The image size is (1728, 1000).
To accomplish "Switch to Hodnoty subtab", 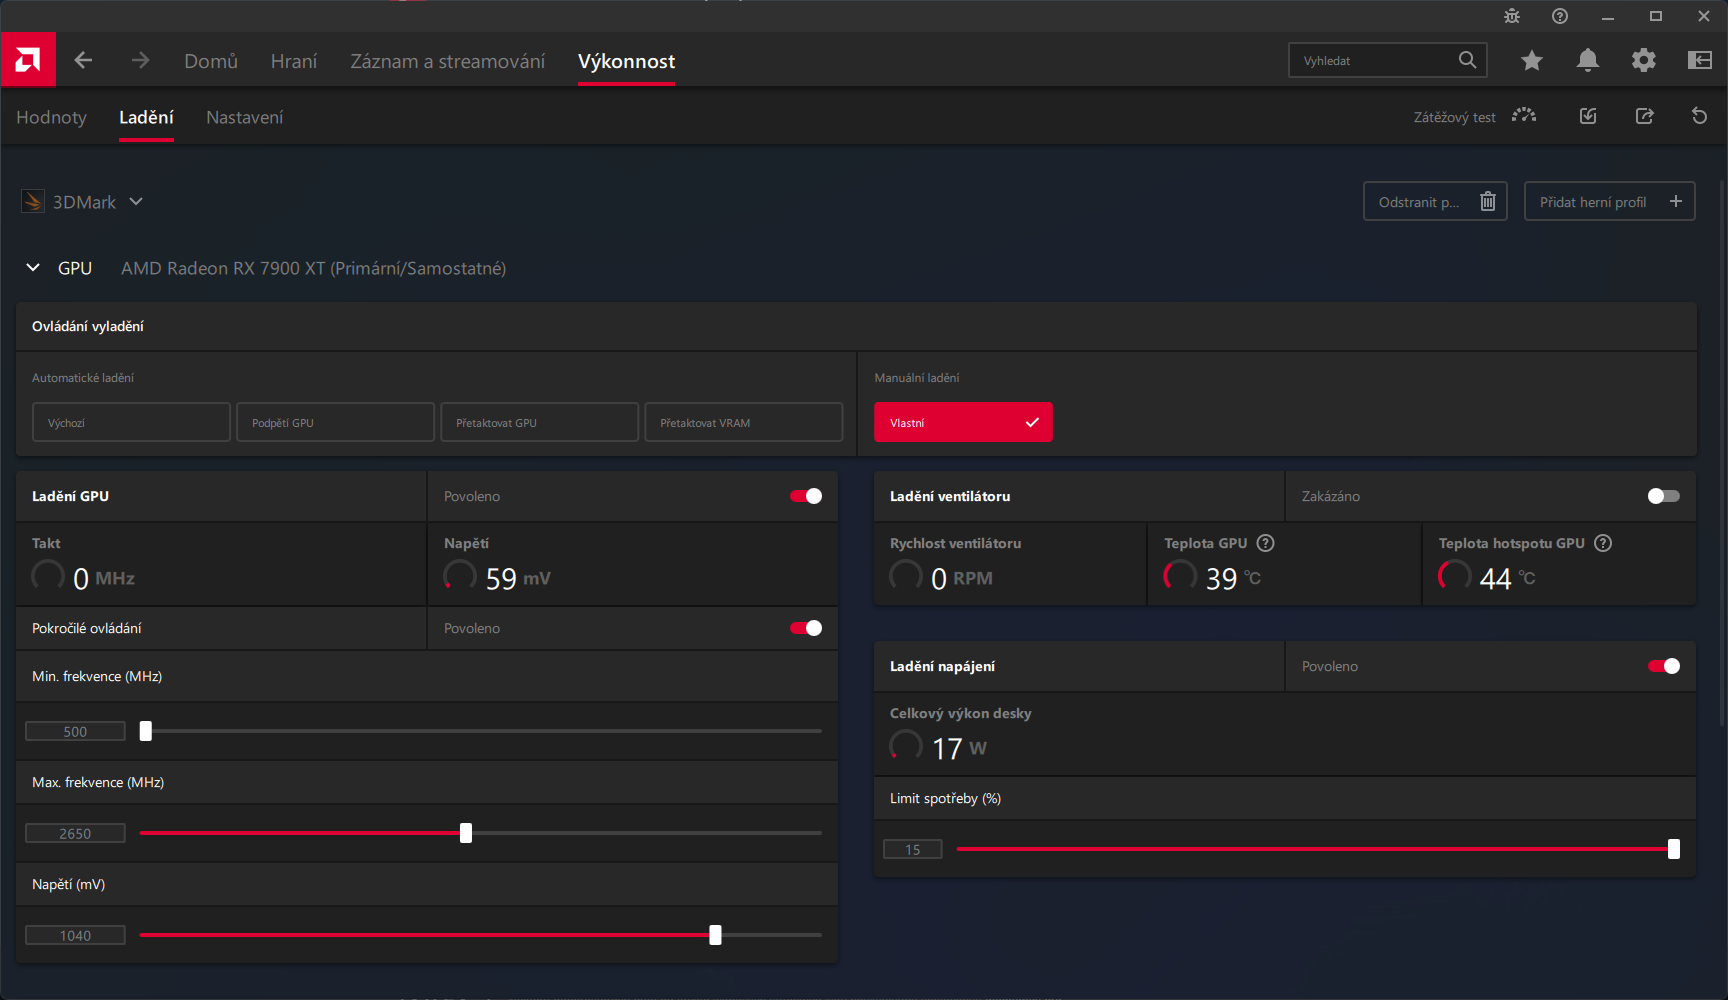I will point(51,117).
